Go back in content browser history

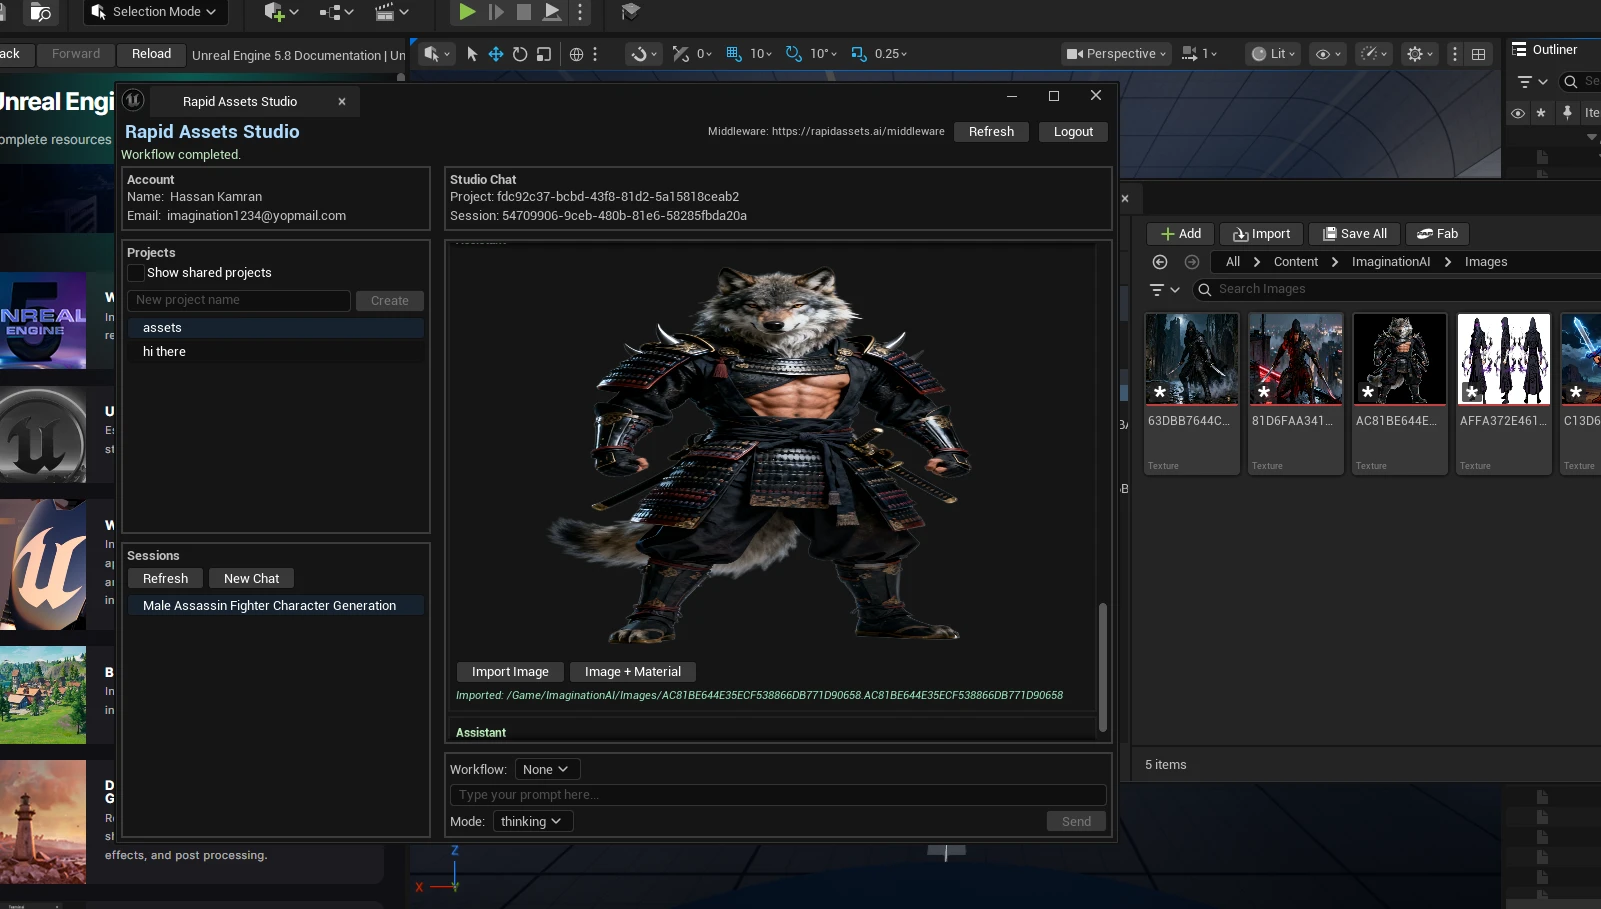(x=1160, y=262)
